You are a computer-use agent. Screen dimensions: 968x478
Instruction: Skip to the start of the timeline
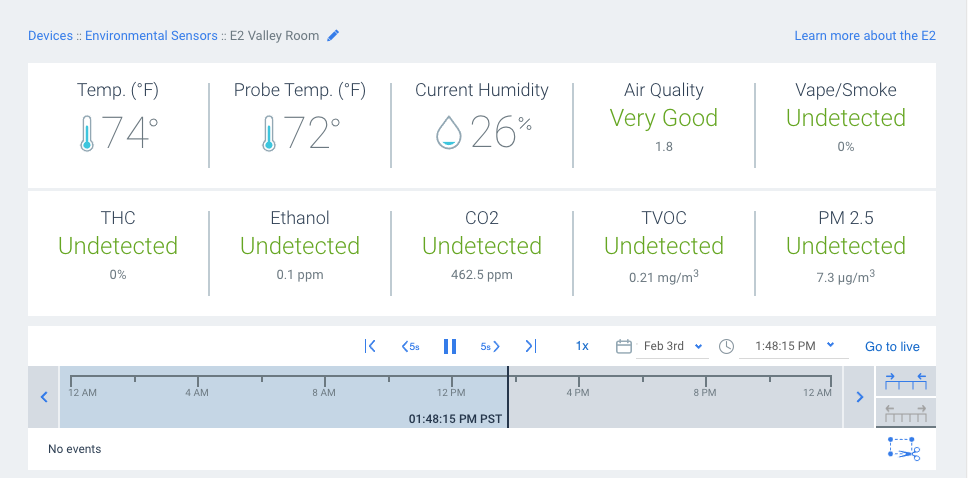(370, 346)
